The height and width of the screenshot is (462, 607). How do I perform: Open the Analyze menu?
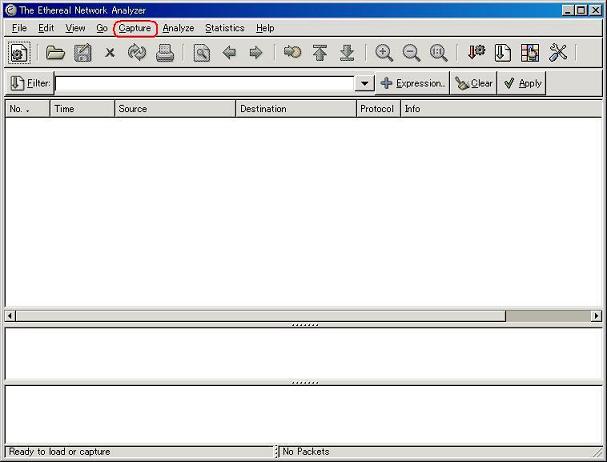(178, 28)
